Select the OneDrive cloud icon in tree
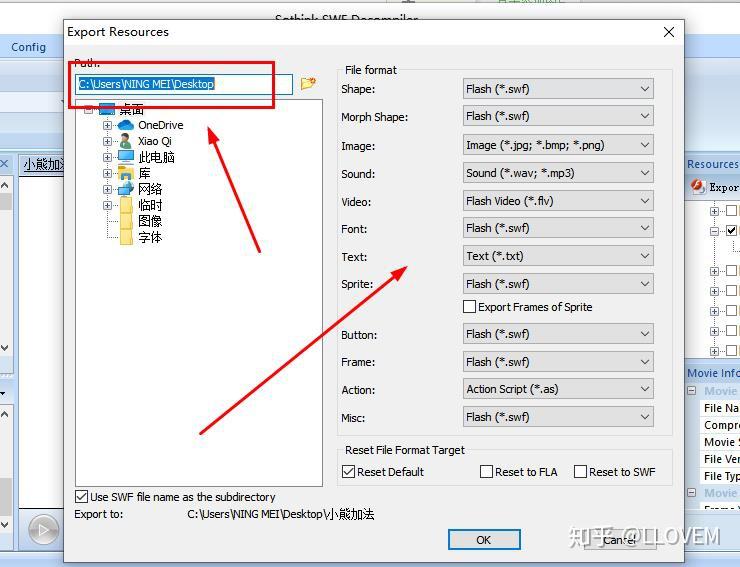 pos(126,125)
